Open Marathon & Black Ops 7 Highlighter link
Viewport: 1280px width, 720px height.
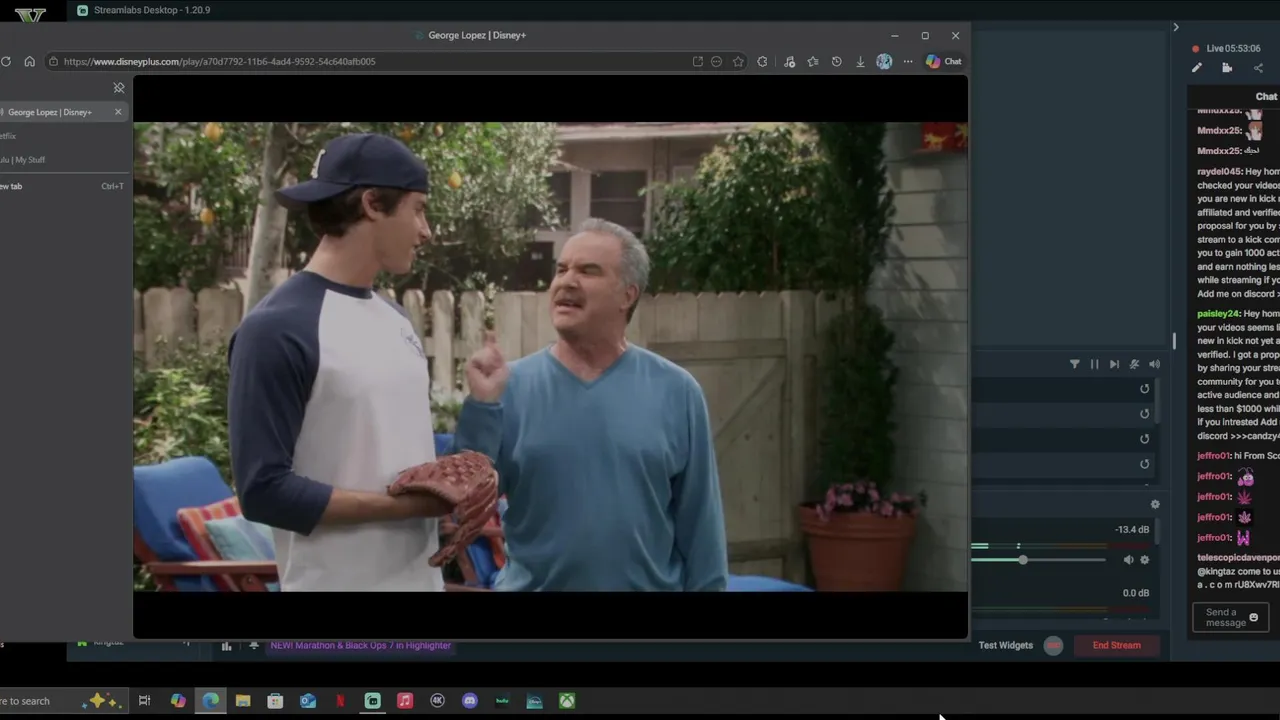tap(360, 646)
